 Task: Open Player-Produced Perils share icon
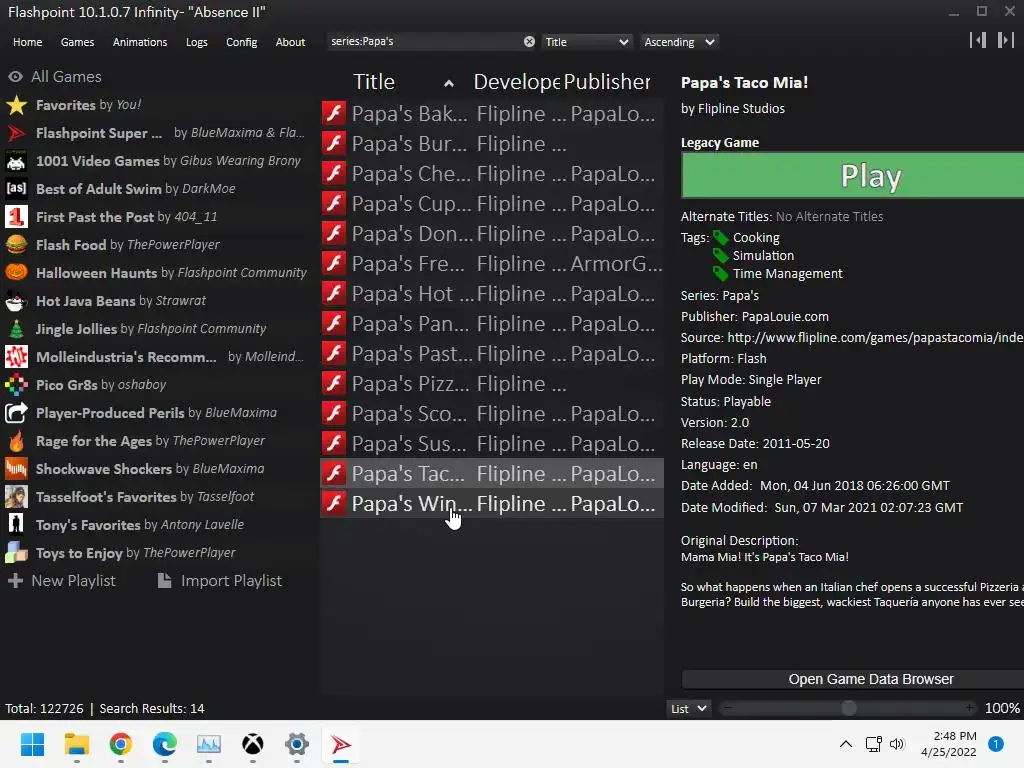pyautogui.click(x=16, y=413)
